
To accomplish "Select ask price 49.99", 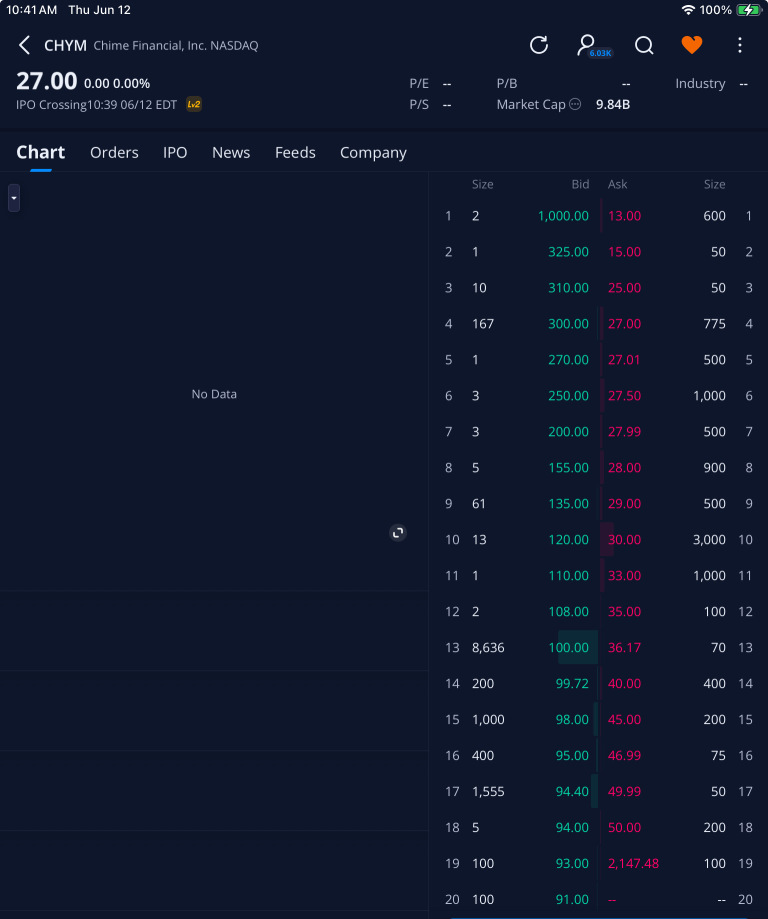I will [624, 792].
